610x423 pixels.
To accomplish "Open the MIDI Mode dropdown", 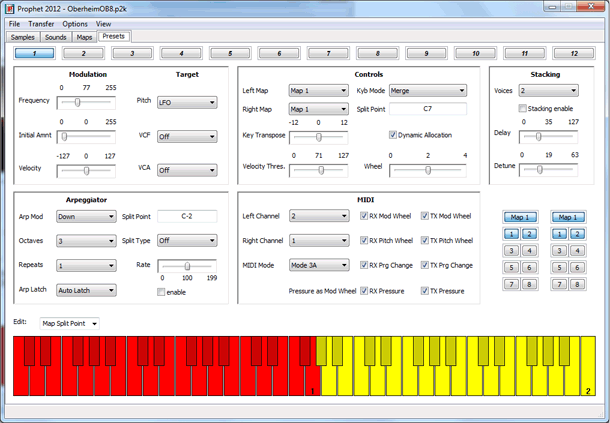I will (318, 265).
